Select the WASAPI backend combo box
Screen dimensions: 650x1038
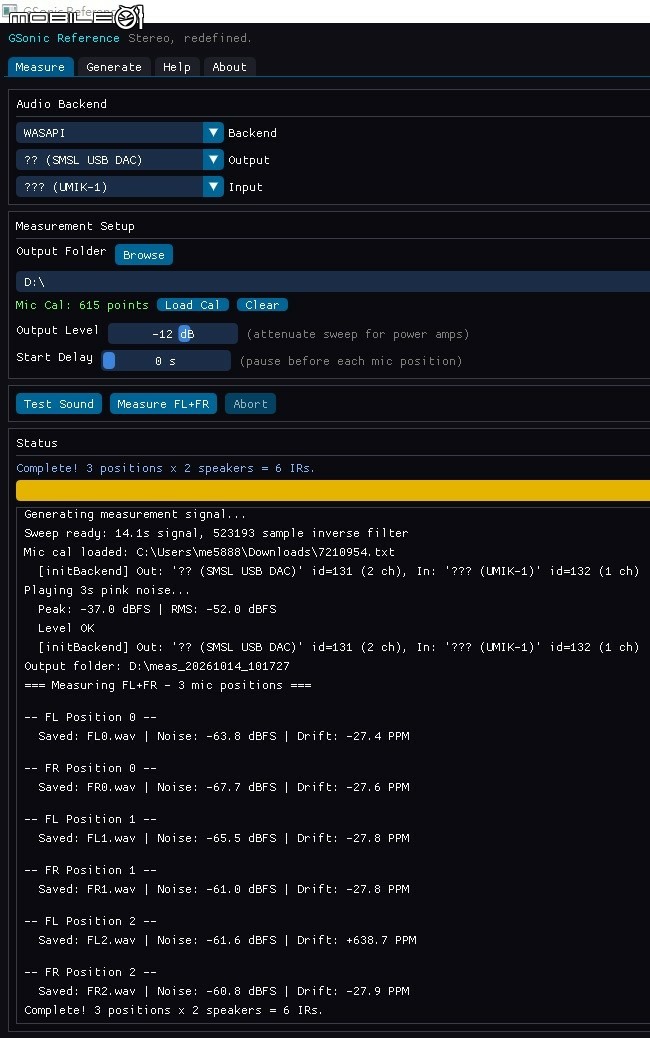point(120,132)
